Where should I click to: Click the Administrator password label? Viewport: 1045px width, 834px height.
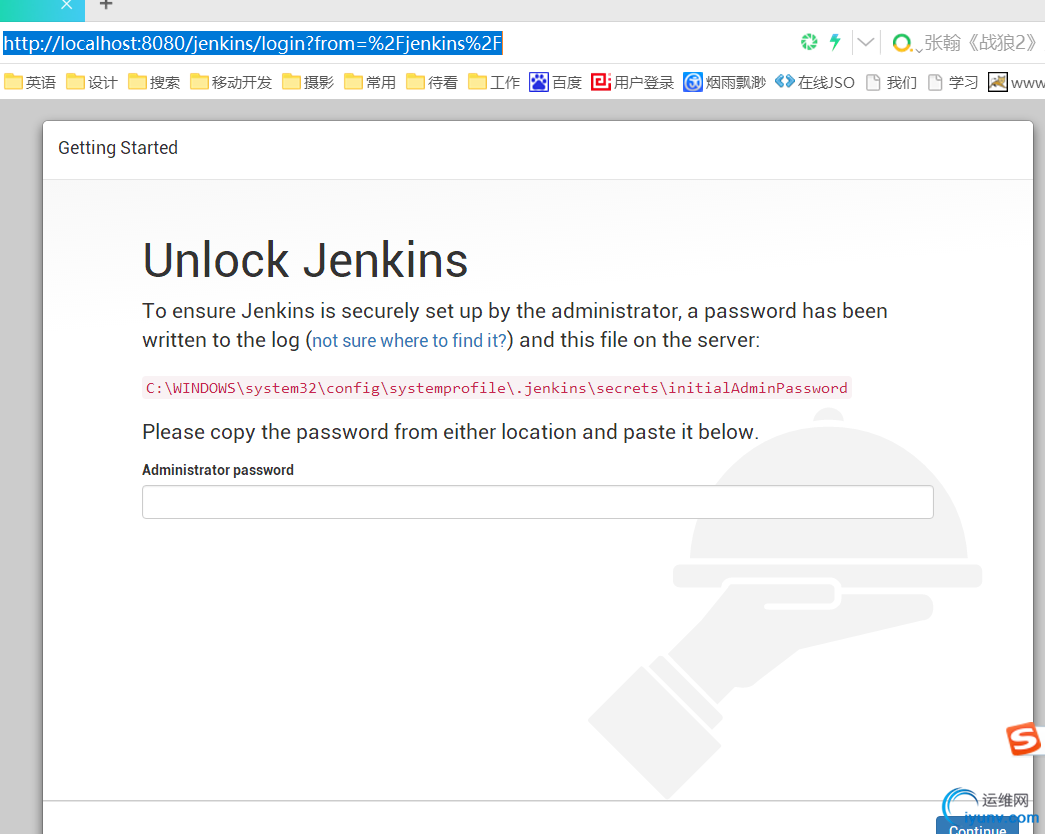[218, 470]
